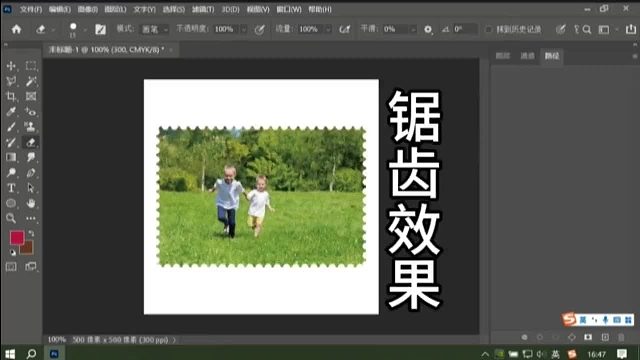Change the screen mode button
640x360 pixels.
(x=31, y=267)
